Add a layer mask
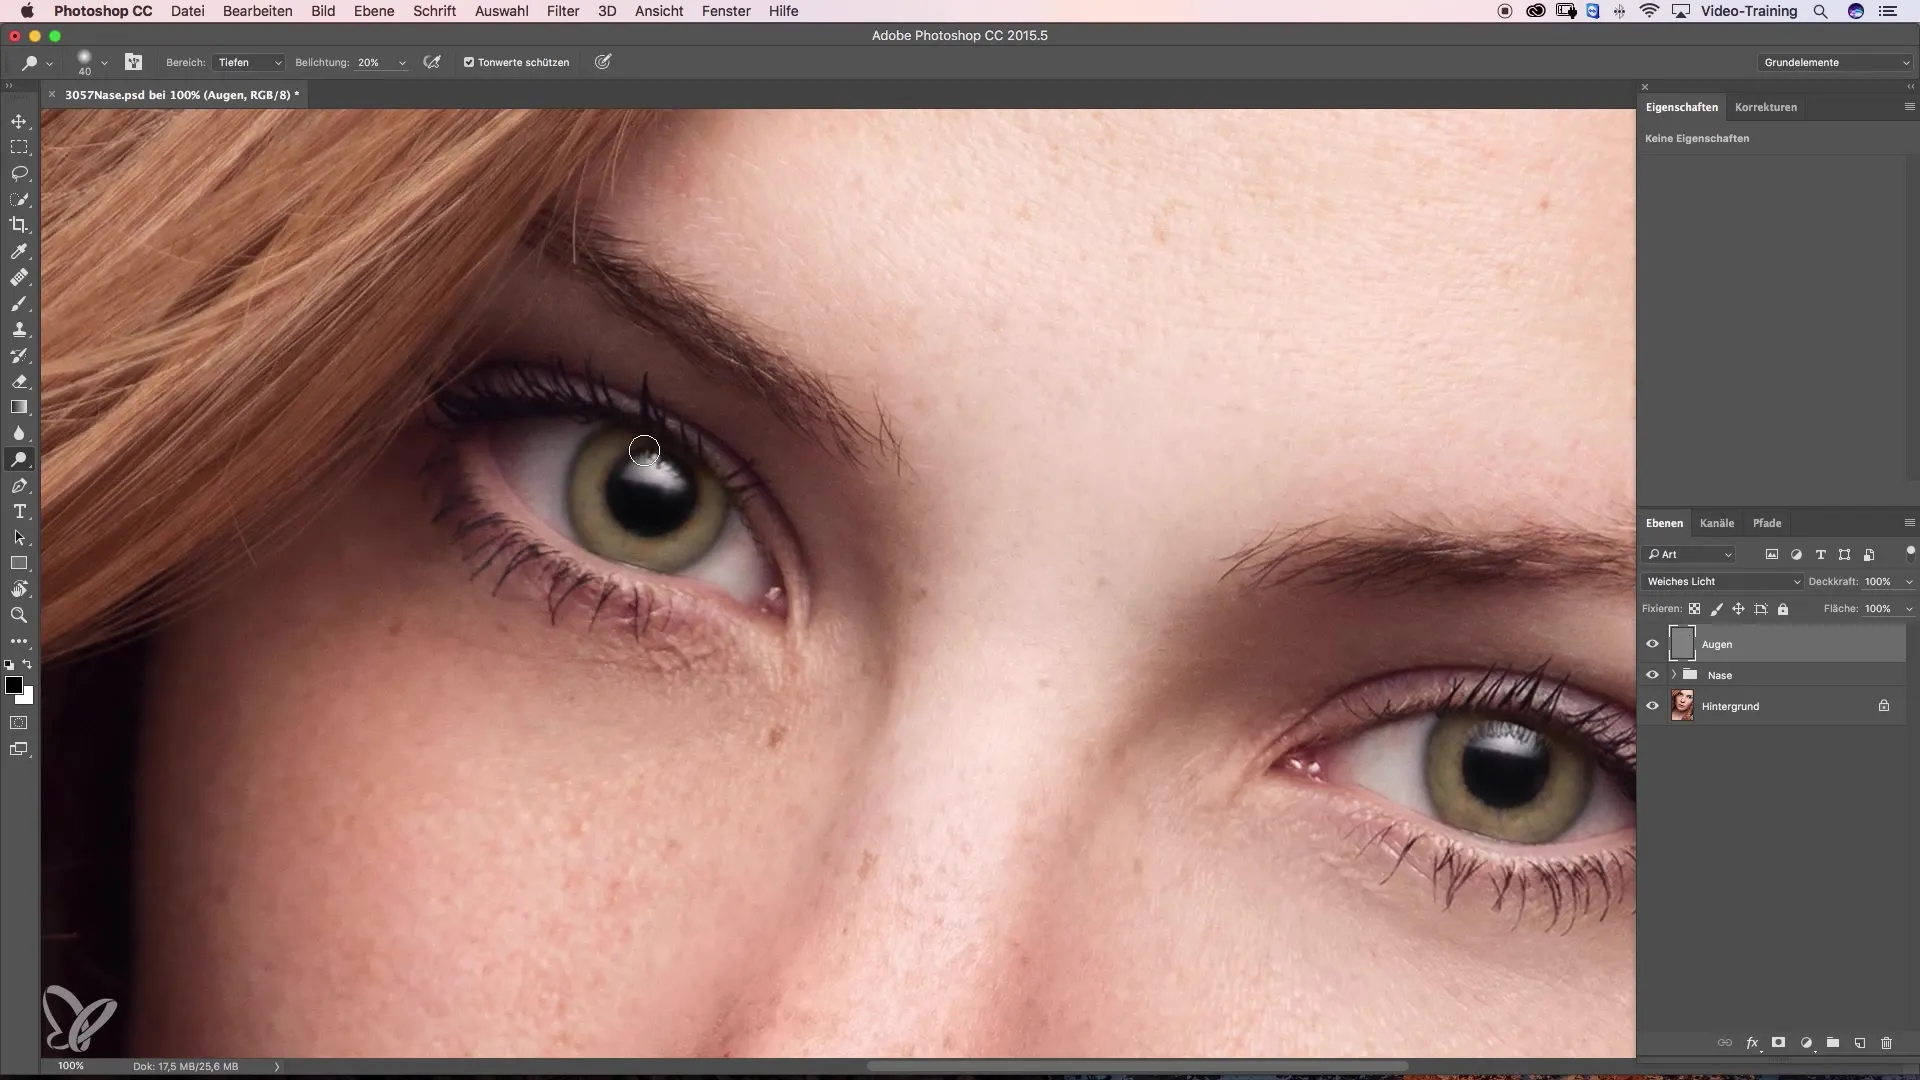This screenshot has width=1920, height=1080. 1779,1043
